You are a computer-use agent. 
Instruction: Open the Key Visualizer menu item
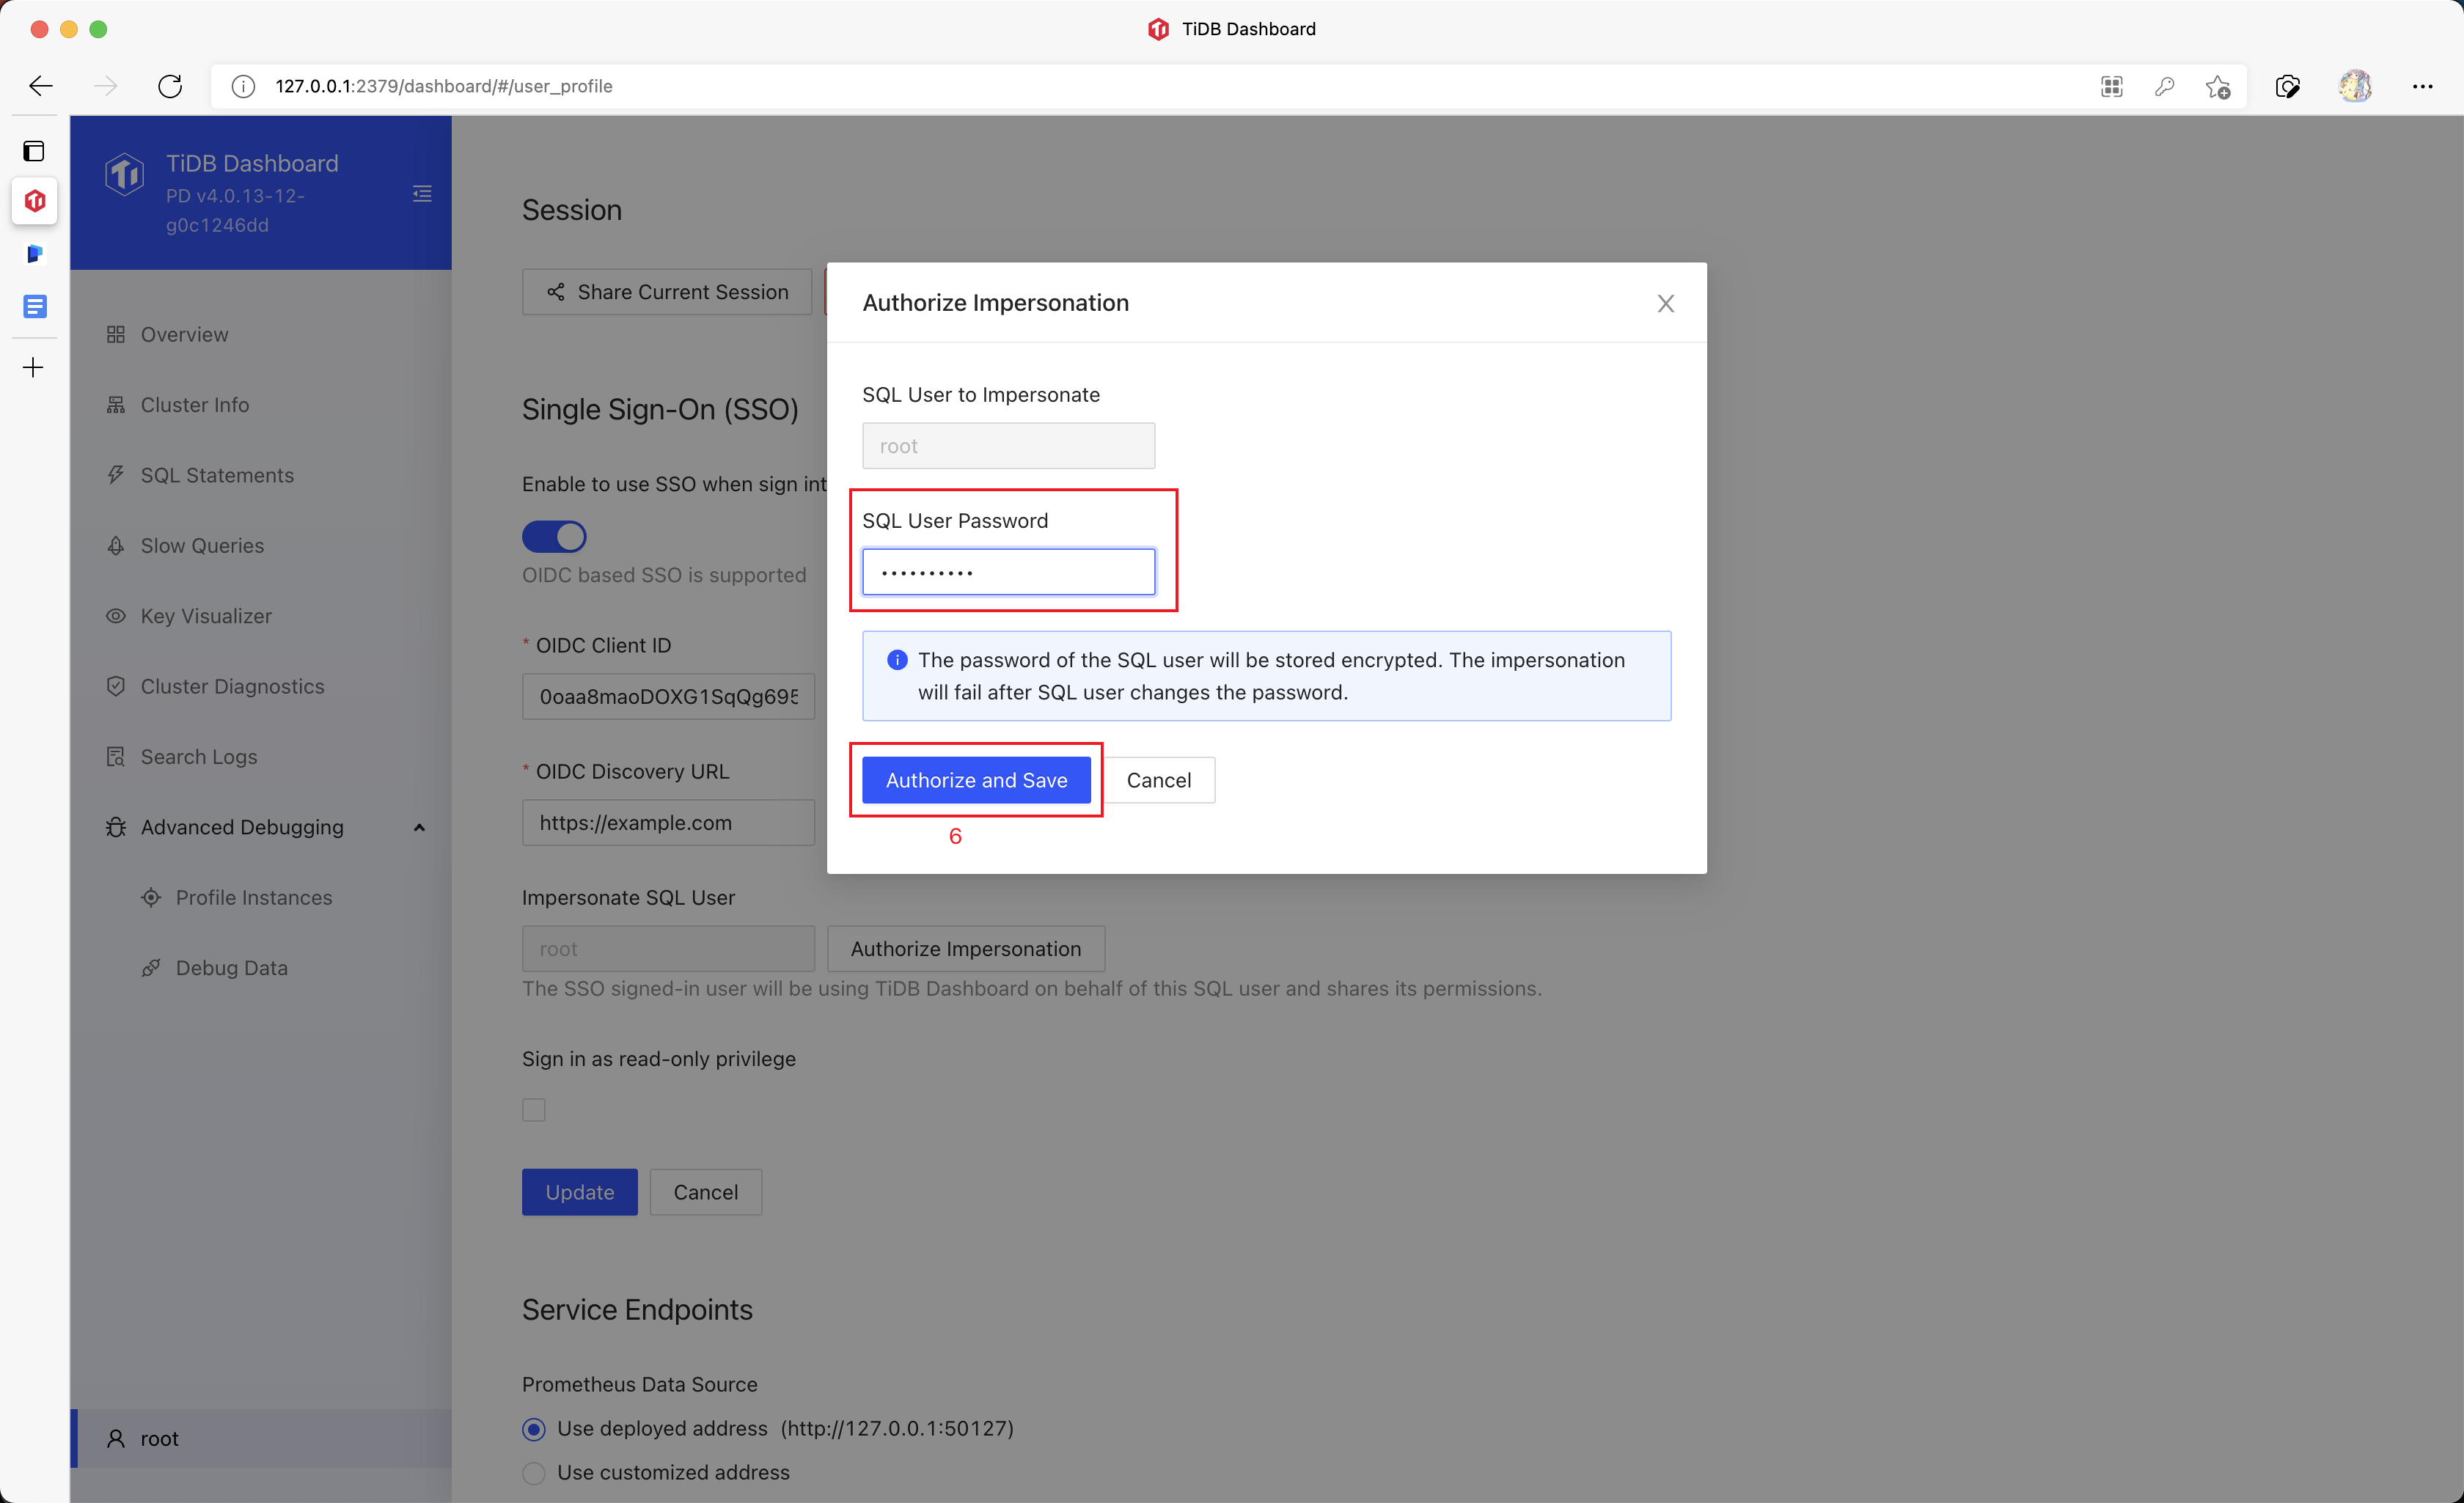point(206,616)
